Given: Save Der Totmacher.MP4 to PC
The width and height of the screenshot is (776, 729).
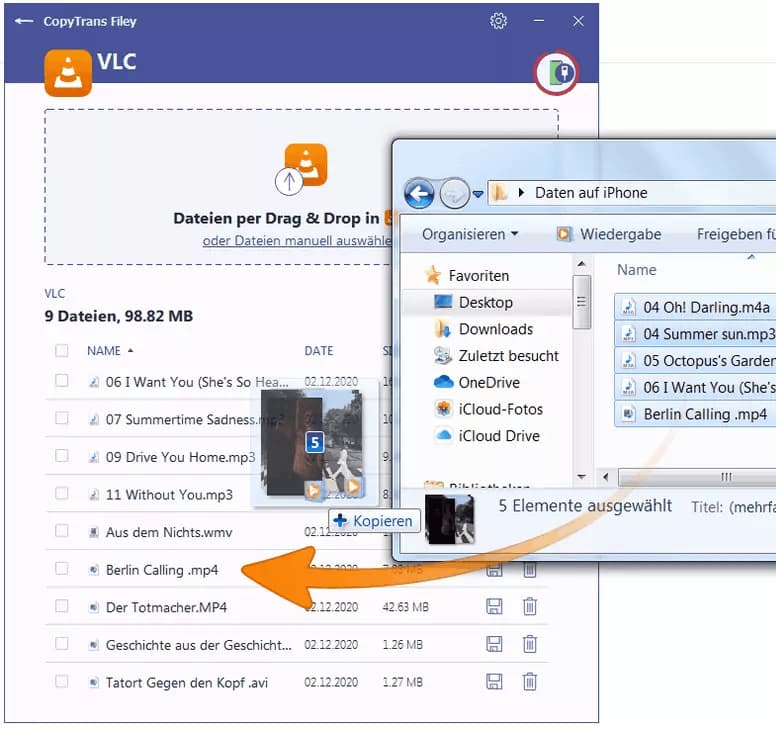Looking at the screenshot, I should pos(494,606).
